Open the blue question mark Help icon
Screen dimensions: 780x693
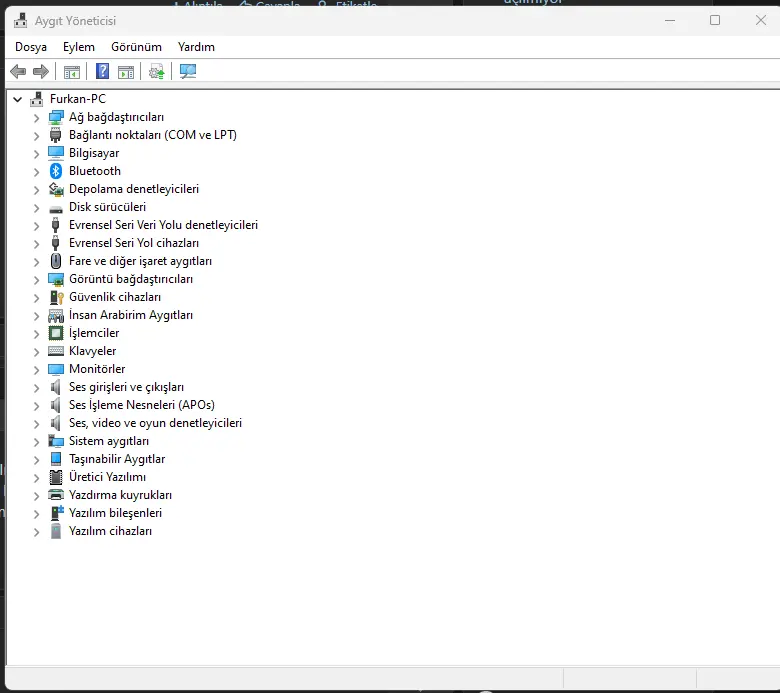pyautogui.click(x=102, y=71)
